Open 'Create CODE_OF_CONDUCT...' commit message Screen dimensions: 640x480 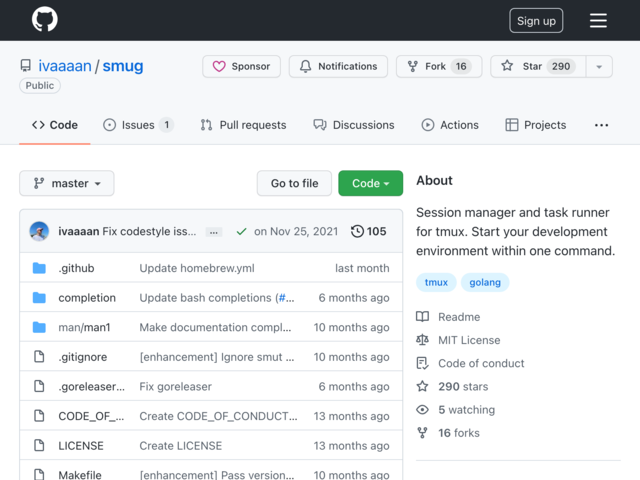[x=218, y=416]
